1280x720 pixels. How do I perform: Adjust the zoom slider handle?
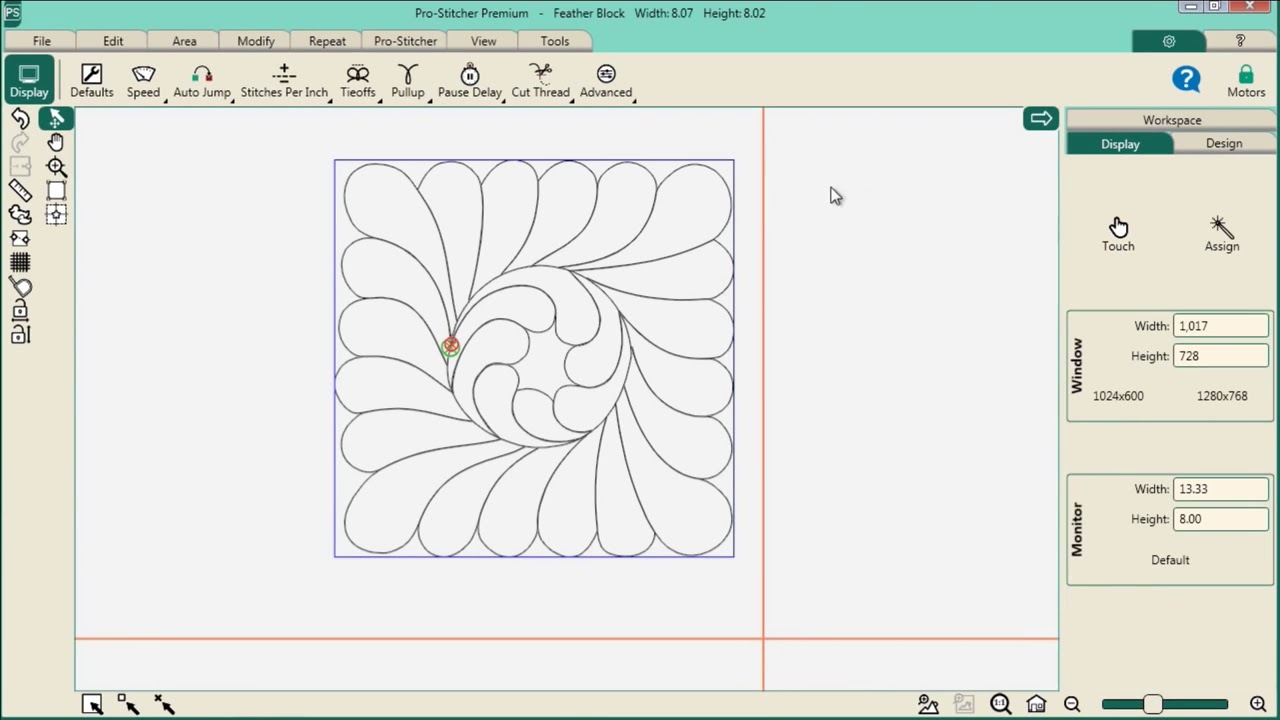pos(1153,704)
